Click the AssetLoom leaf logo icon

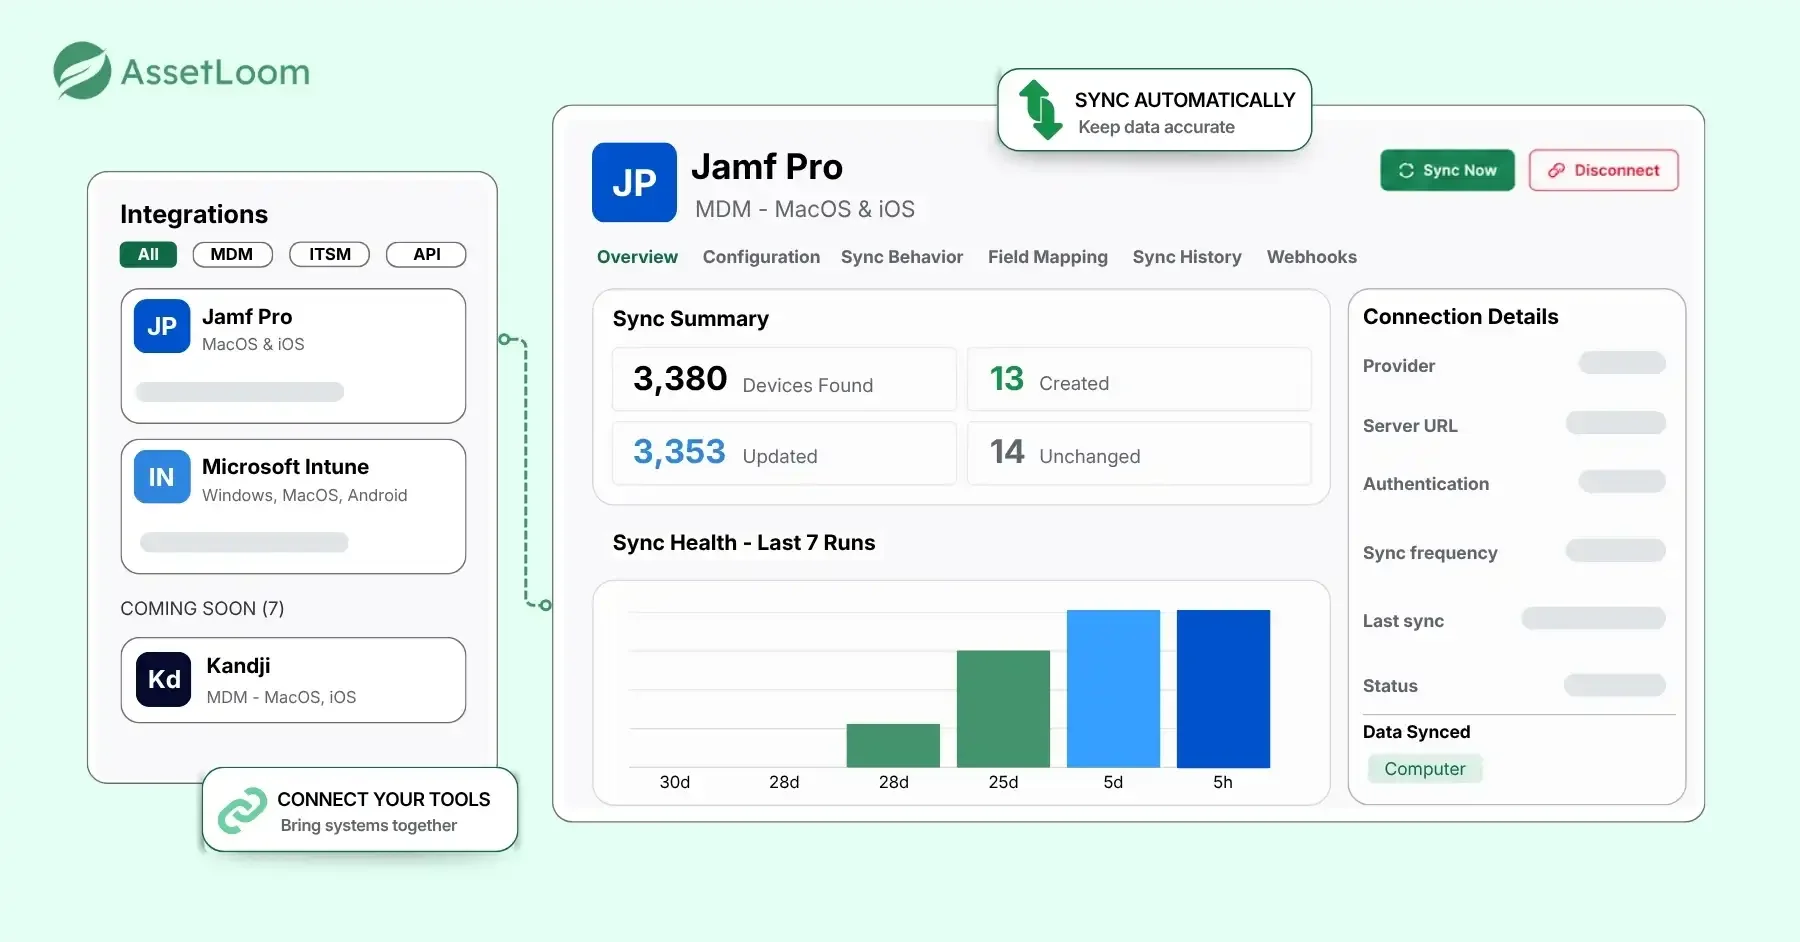point(82,71)
